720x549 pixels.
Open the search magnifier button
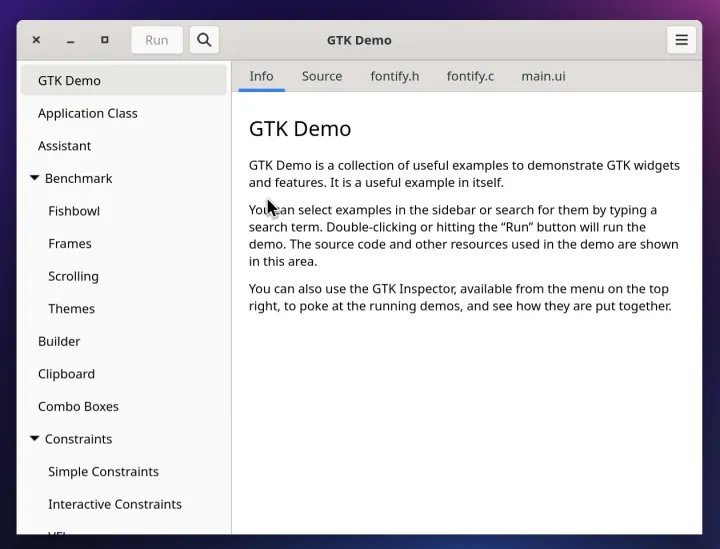204,40
